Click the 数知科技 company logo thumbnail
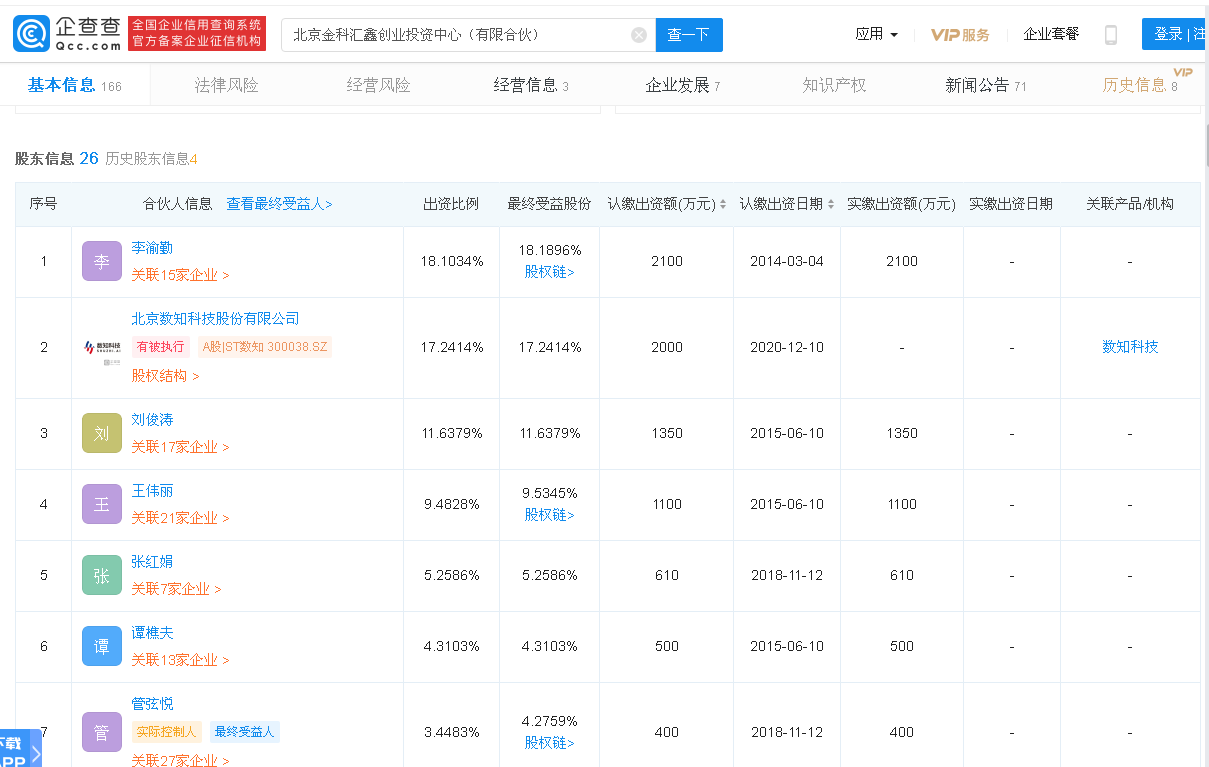This screenshot has height=767, width=1209. (x=101, y=348)
